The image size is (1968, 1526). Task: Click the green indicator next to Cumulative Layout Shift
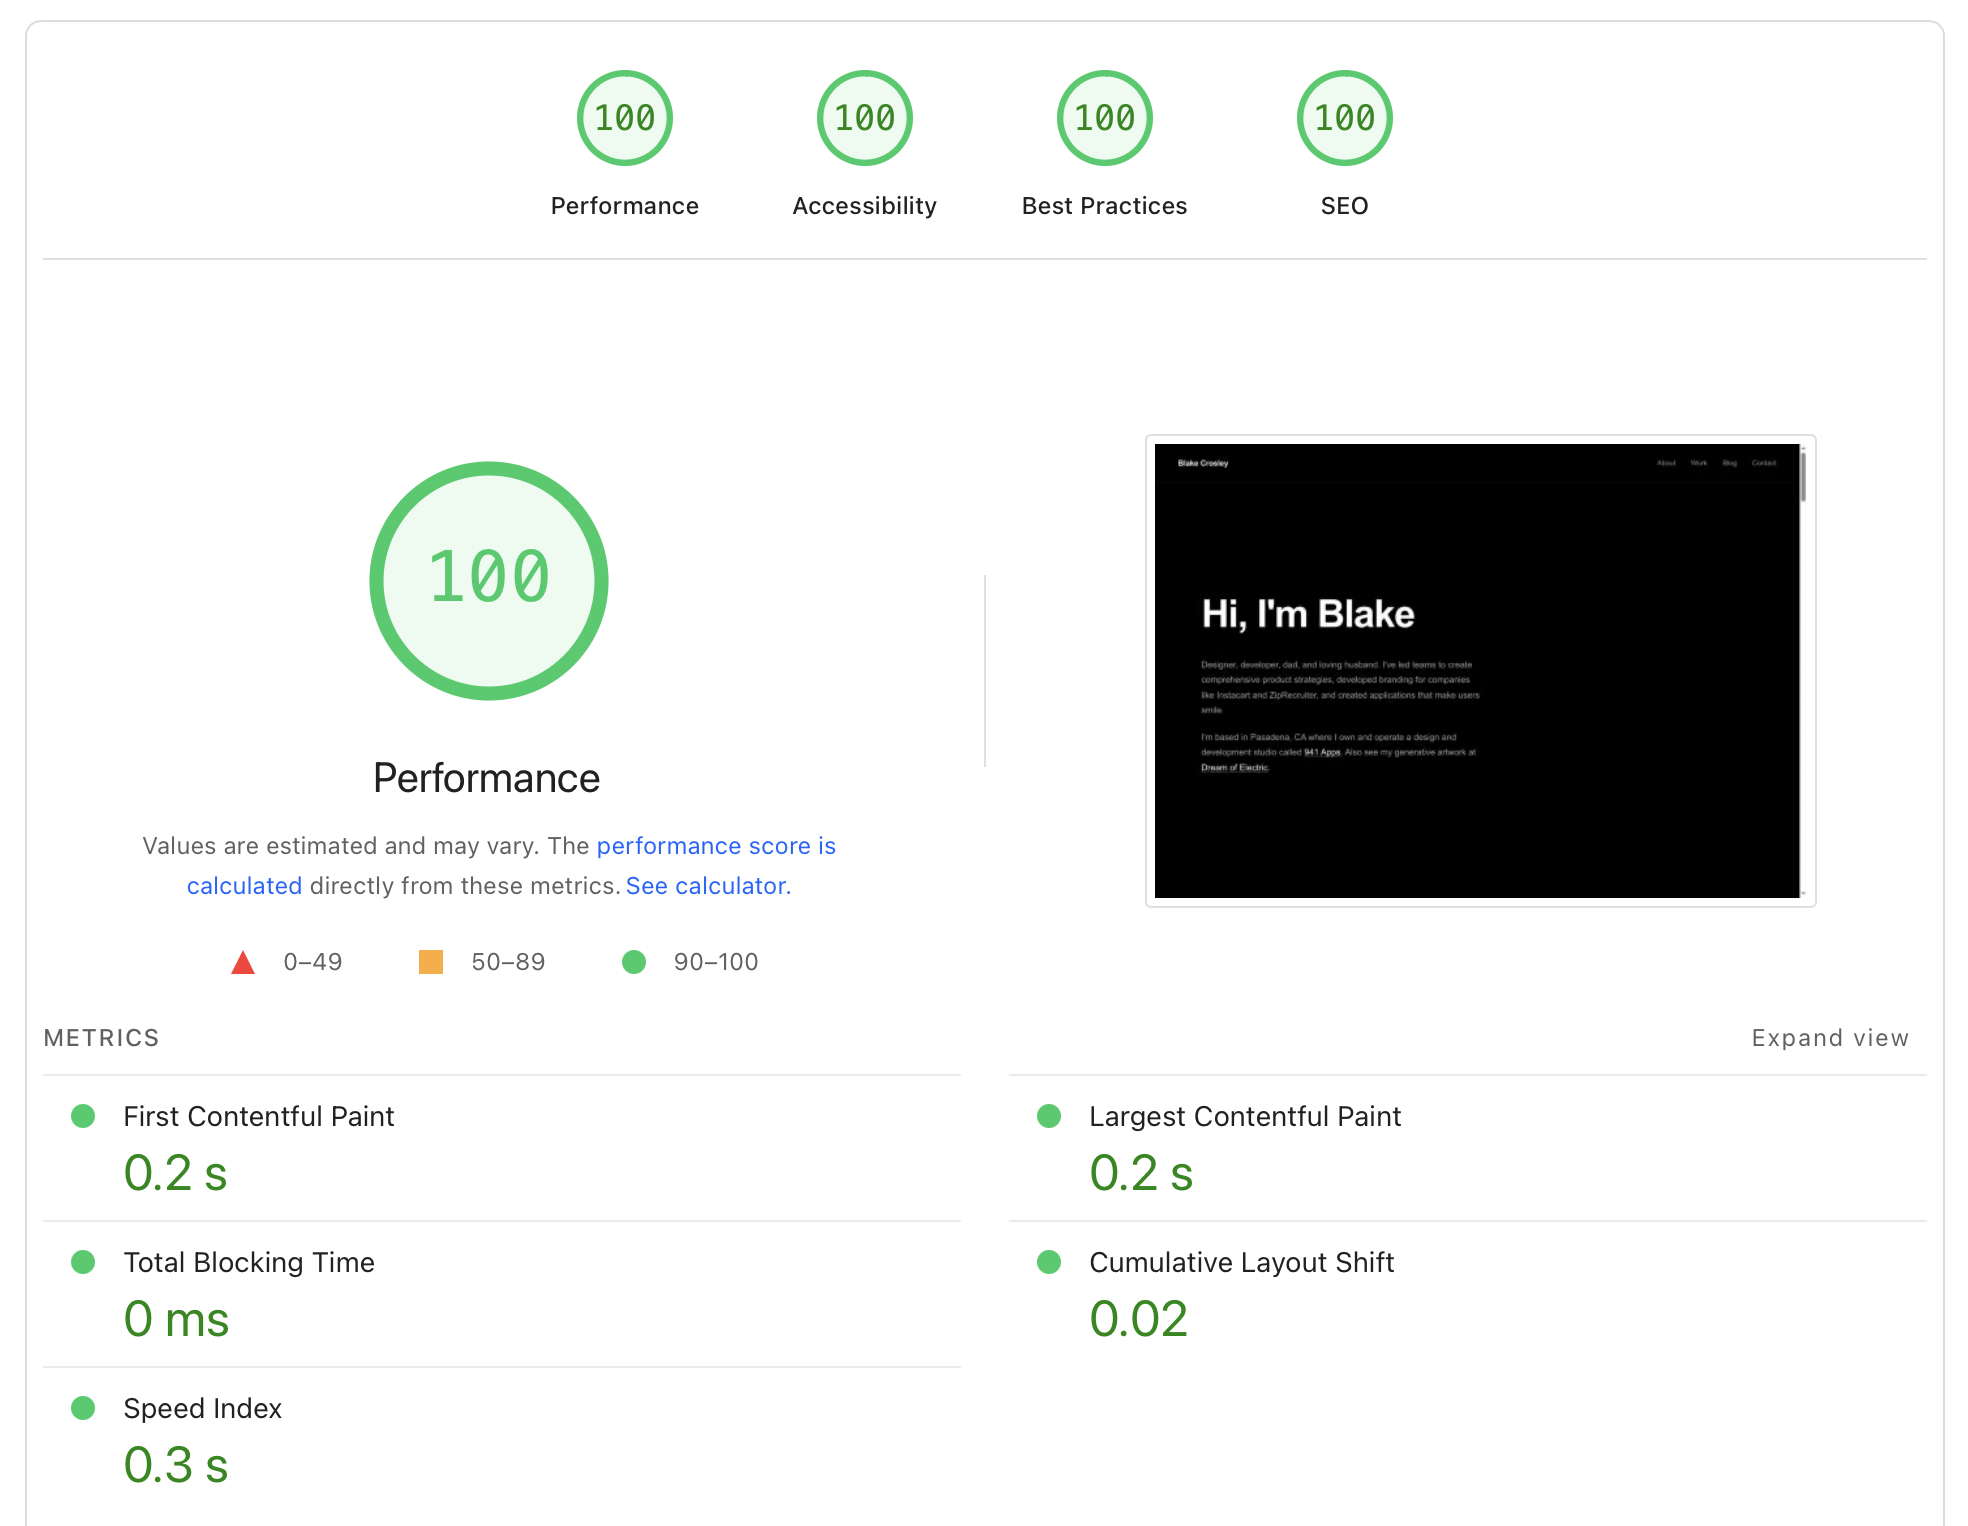1049,1262
